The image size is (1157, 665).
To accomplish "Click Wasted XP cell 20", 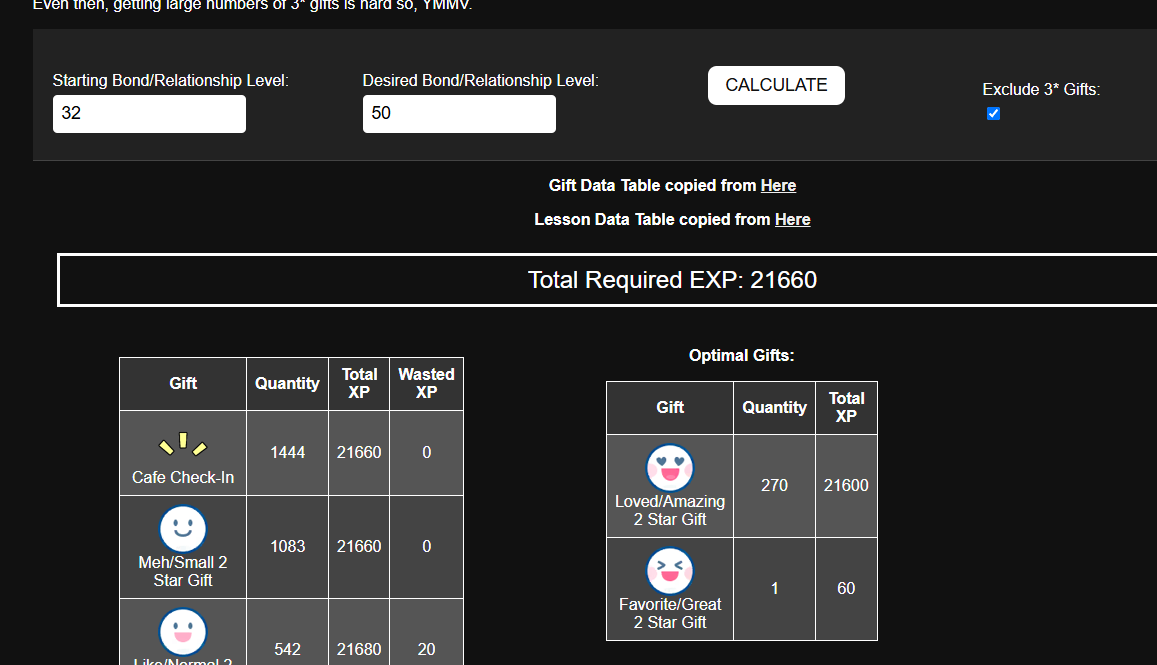I will (426, 649).
